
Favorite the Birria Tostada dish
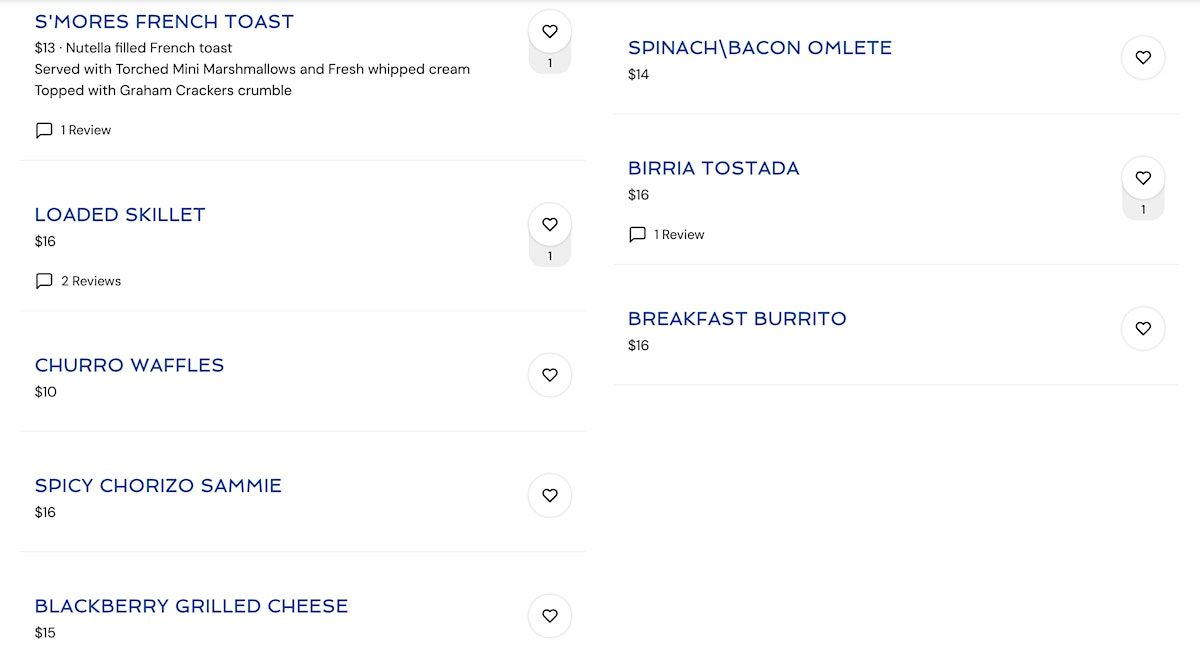pos(1143,178)
